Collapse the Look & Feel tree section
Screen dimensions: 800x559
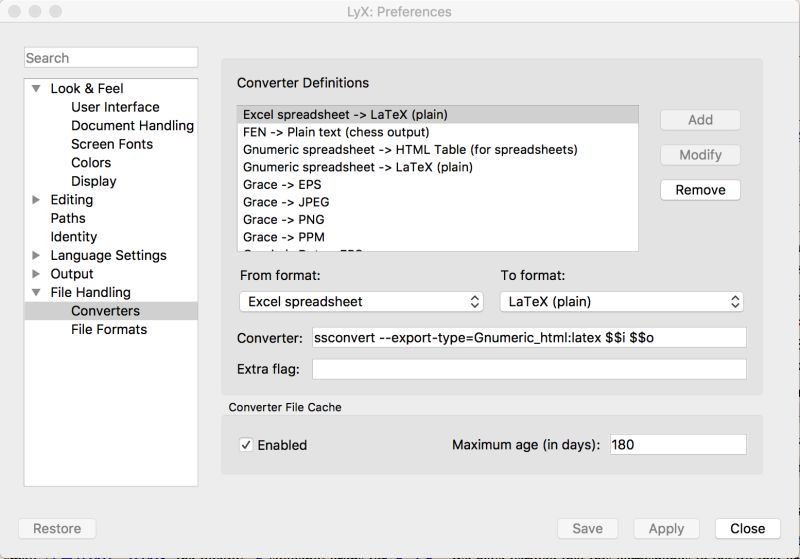pyautogui.click(x=36, y=88)
